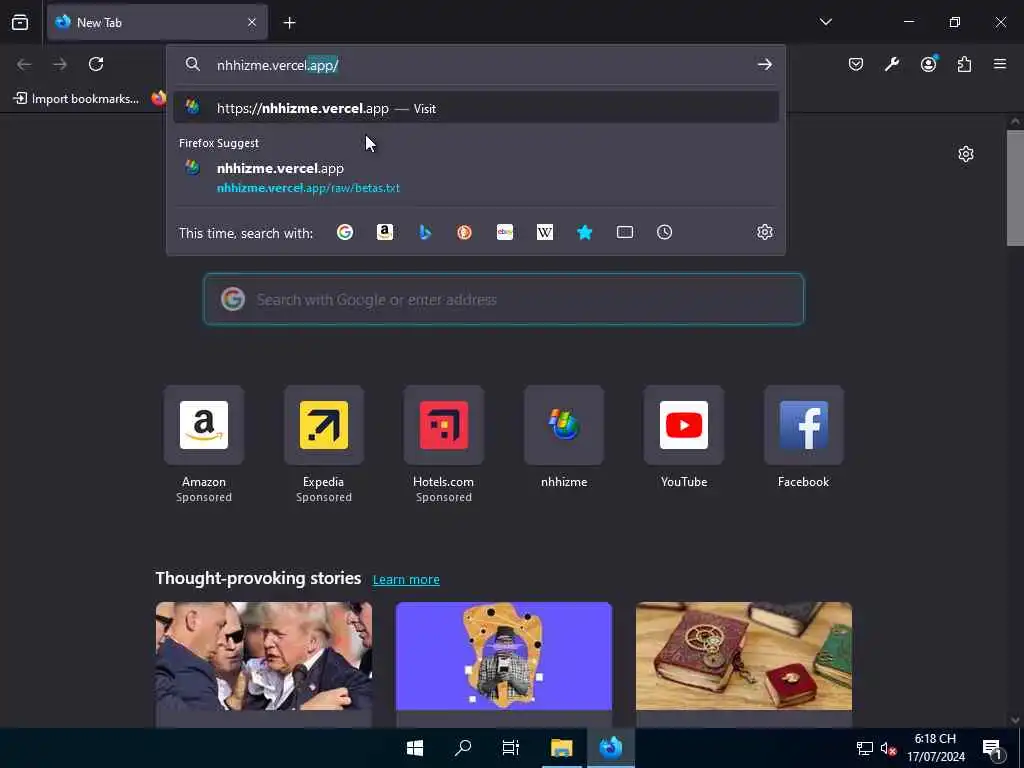This screenshot has width=1024, height=768.
Task: Click the address bar text field
Action: pyautogui.click(x=483, y=65)
